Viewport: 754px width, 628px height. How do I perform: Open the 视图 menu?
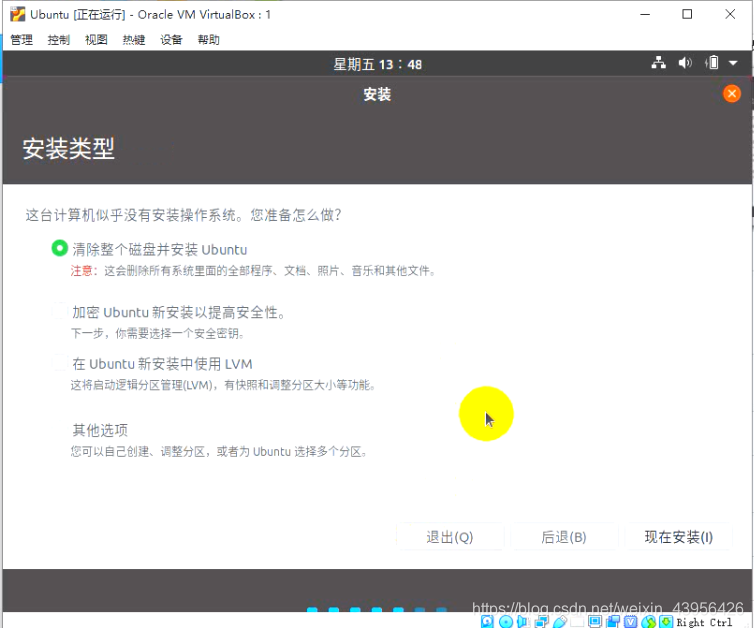96,39
